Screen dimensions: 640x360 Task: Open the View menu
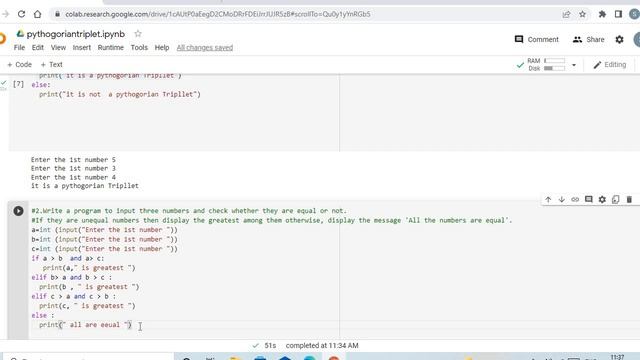coord(58,47)
